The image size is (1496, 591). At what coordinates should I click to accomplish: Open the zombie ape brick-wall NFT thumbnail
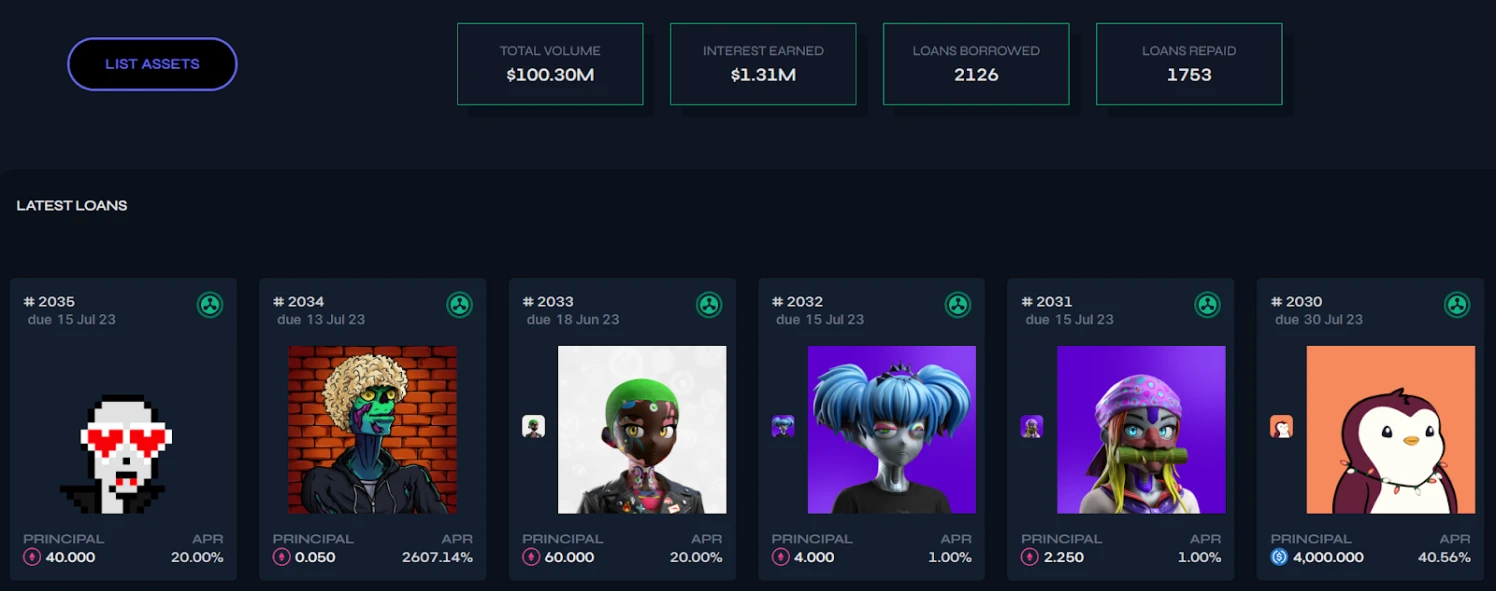click(x=372, y=430)
